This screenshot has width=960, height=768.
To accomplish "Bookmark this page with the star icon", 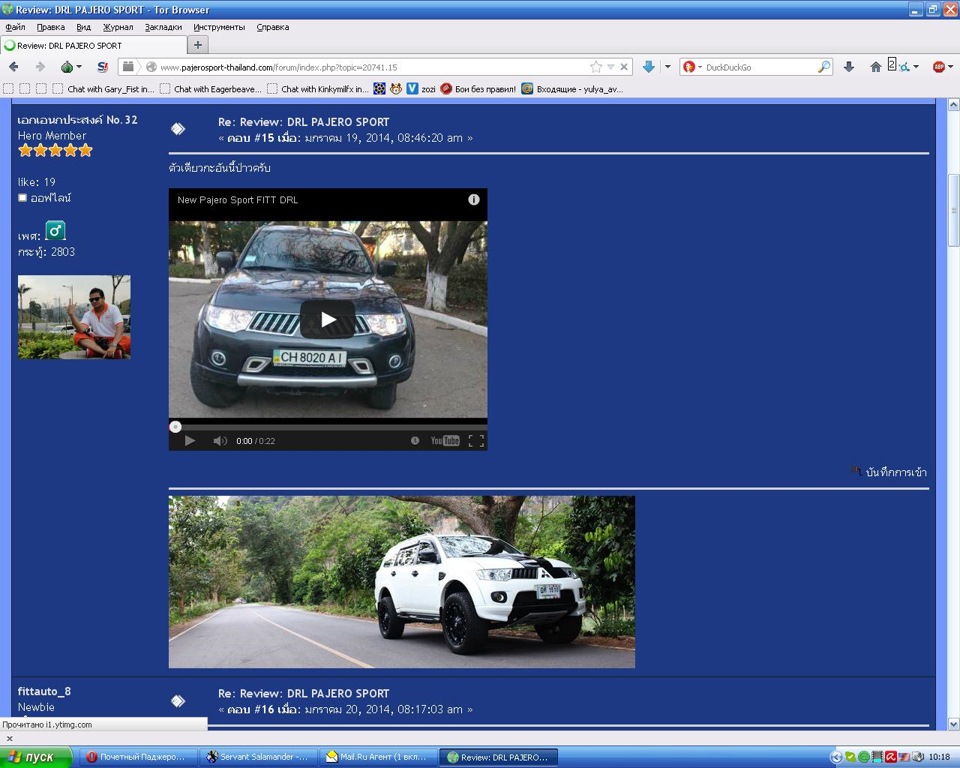I will [596, 67].
